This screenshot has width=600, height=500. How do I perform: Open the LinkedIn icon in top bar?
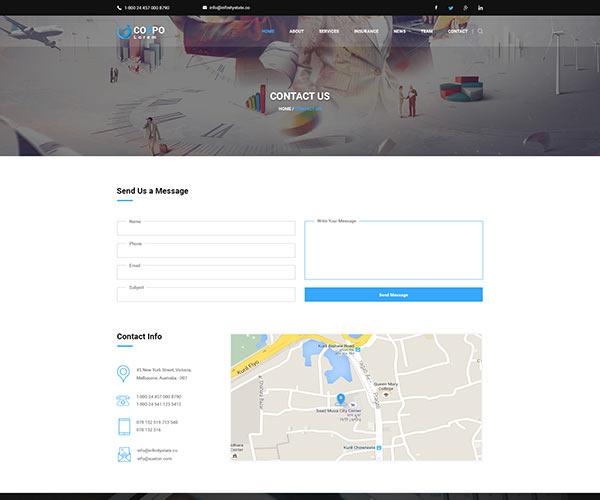click(x=480, y=8)
